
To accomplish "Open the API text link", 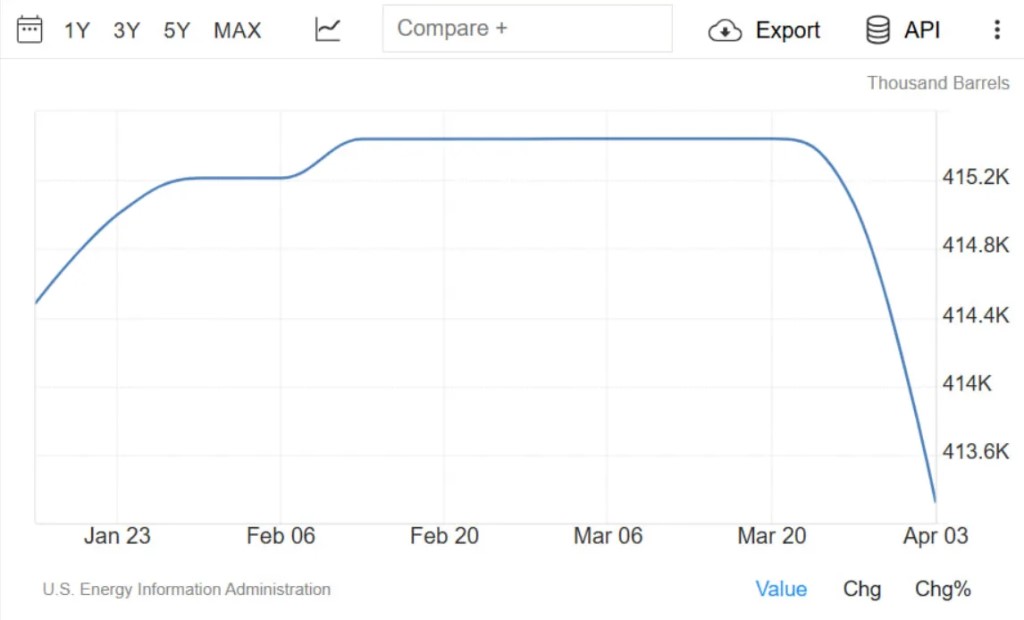I will click(x=922, y=30).
